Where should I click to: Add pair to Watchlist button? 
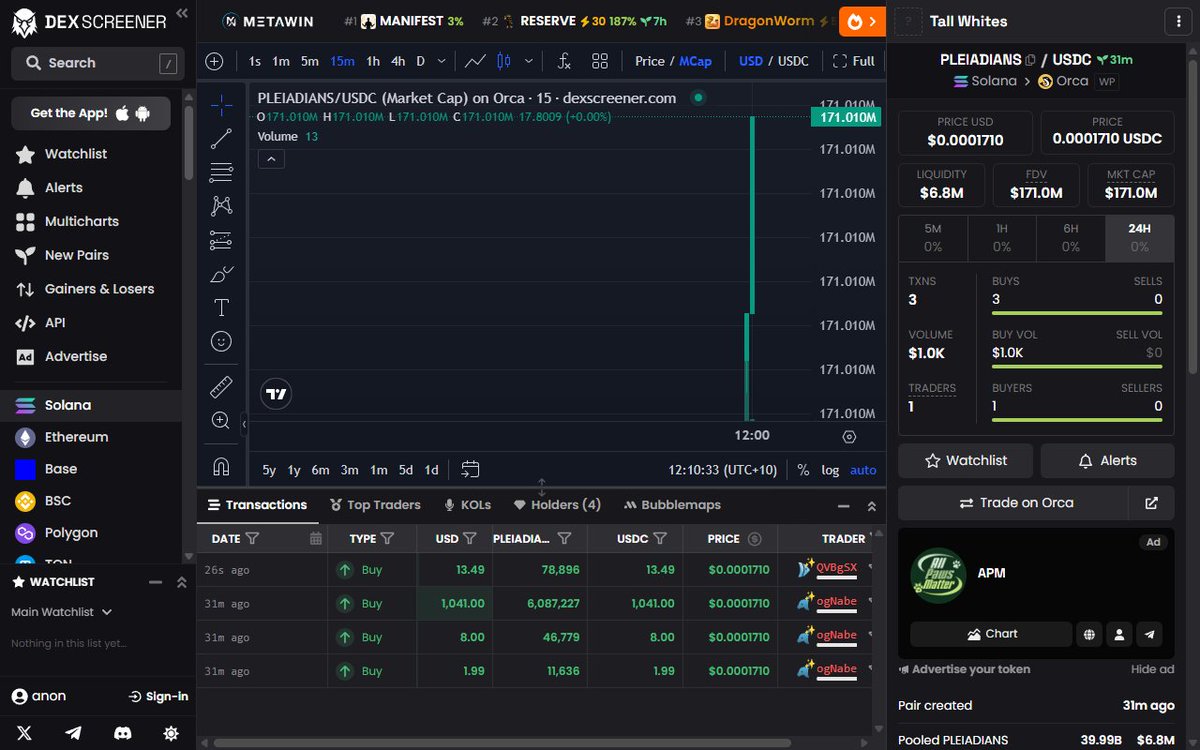tap(965, 461)
